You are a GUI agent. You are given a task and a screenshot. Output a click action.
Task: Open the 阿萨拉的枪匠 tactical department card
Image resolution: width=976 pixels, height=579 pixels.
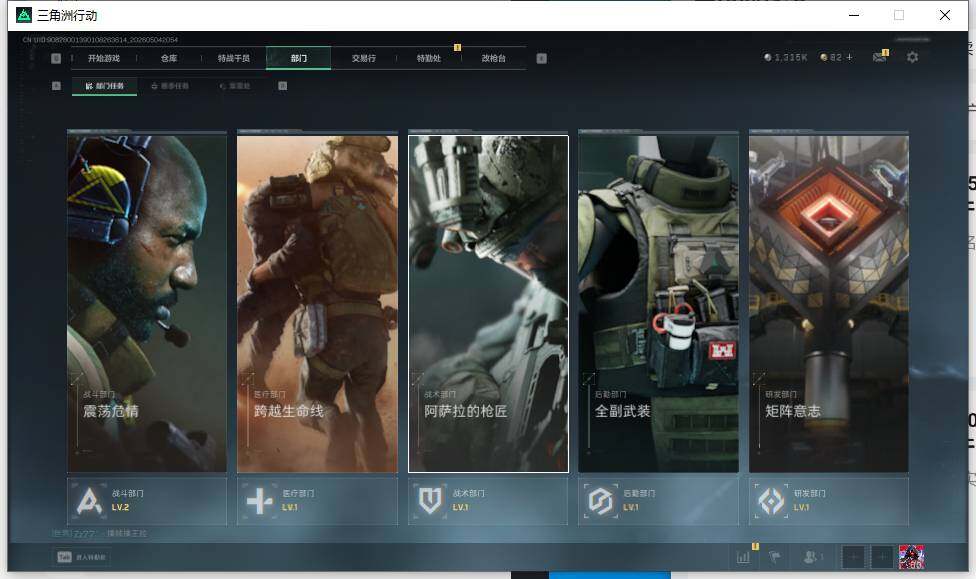(x=488, y=304)
